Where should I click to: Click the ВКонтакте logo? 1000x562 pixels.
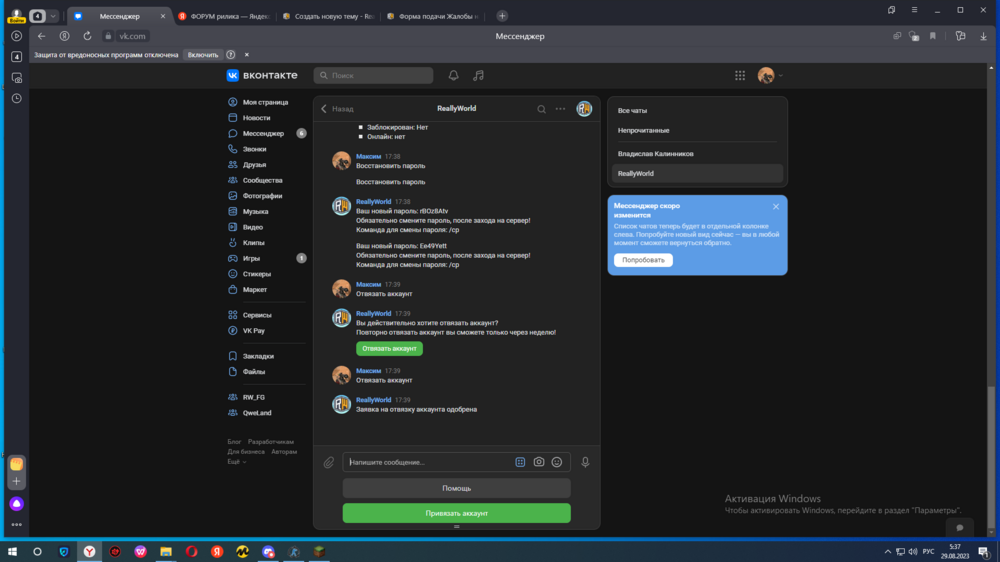[262, 75]
